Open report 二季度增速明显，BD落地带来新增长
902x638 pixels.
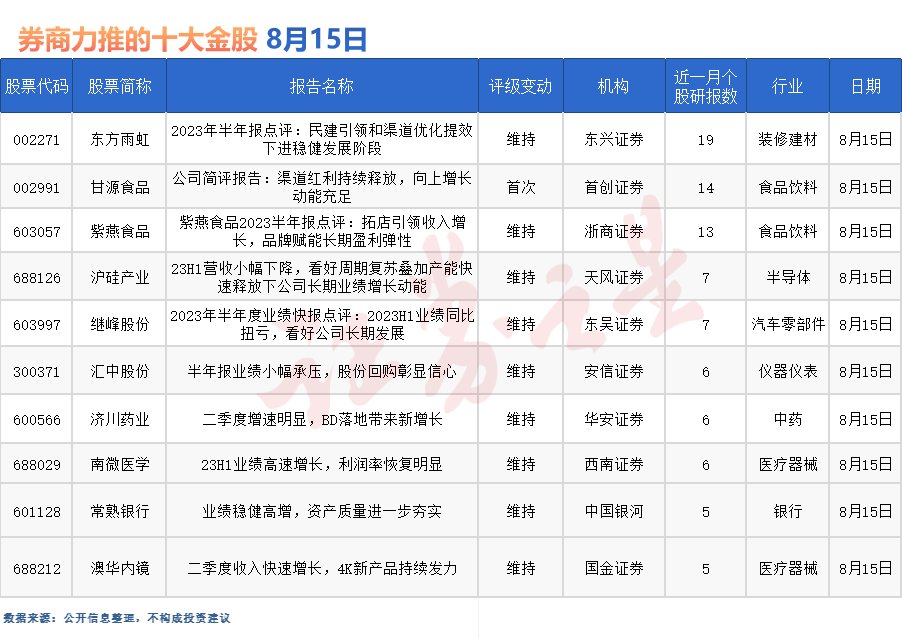[322, 419]
